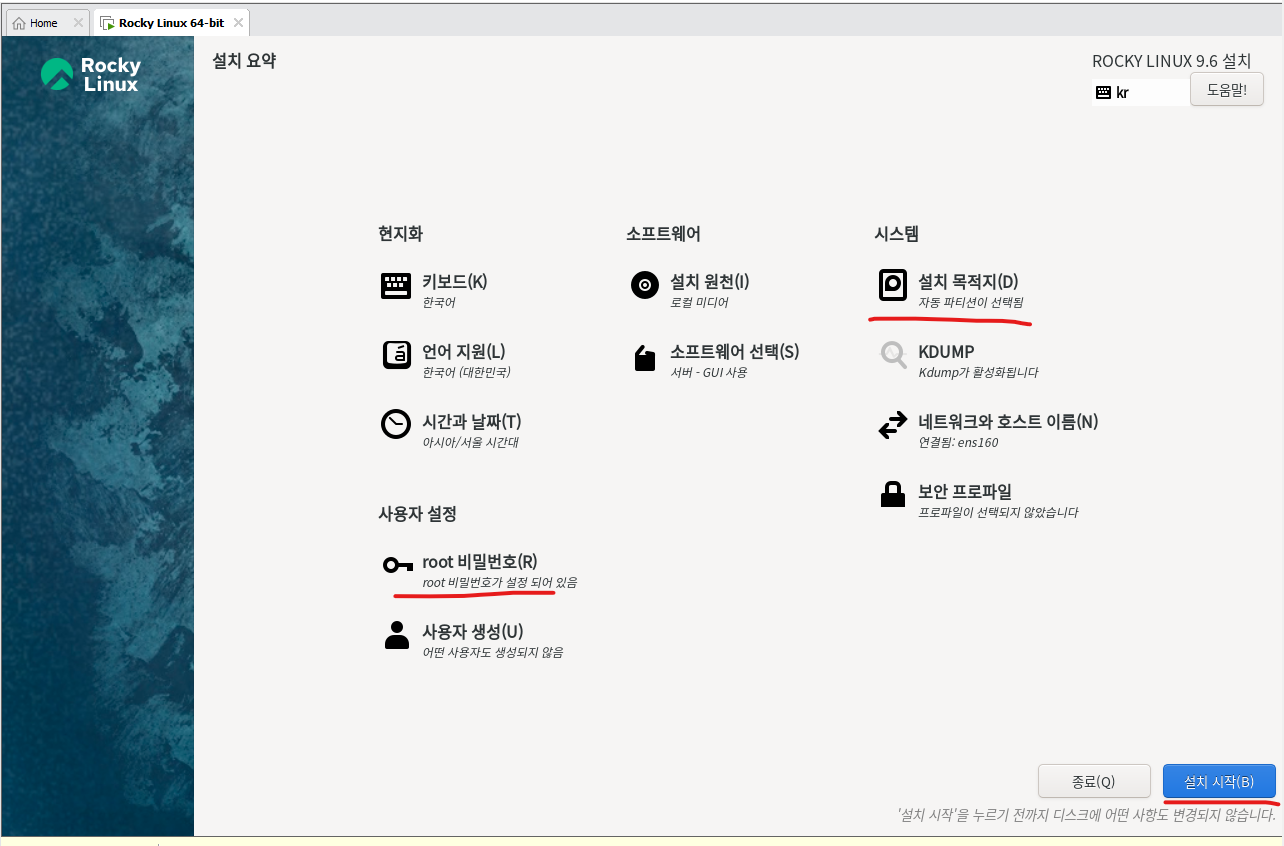Open 키보드(K) keyboard settings
Screen dimensions: 1284x846
pyautogui.click(x=455, y=281)
